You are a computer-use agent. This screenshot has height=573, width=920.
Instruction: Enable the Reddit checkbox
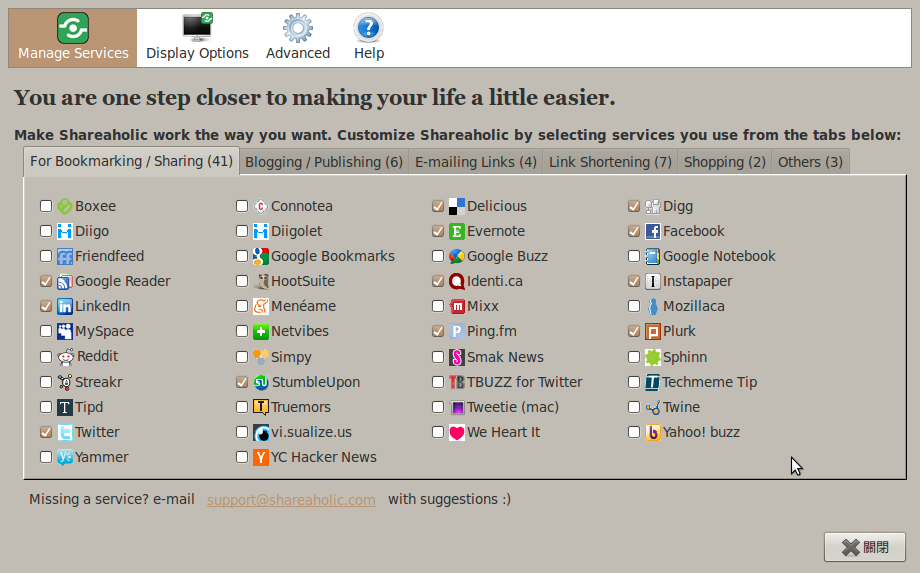click(x=46, y=357)
